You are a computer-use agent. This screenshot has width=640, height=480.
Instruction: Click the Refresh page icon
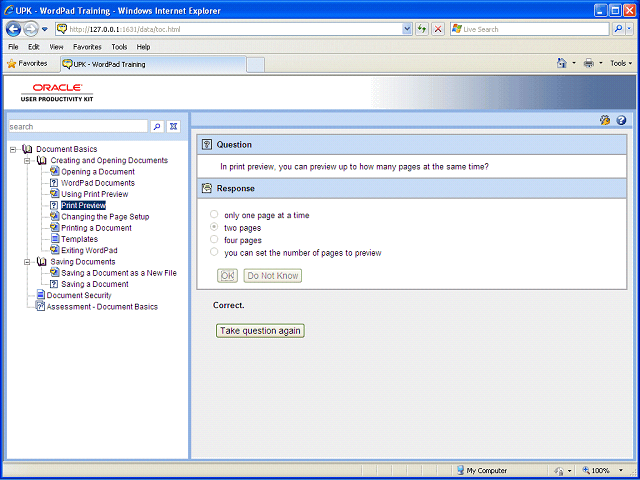[x=422, y=29]
